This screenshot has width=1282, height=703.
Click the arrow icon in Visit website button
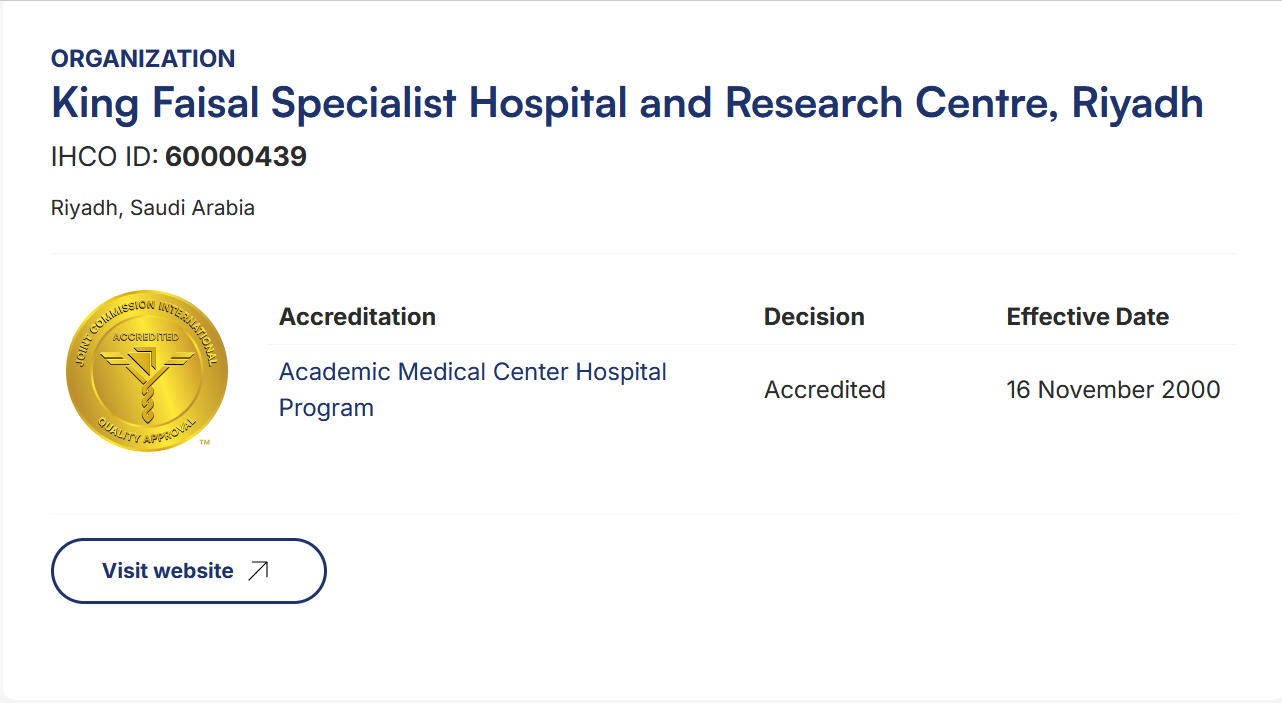pyautogui.click(x=258, y=571)
